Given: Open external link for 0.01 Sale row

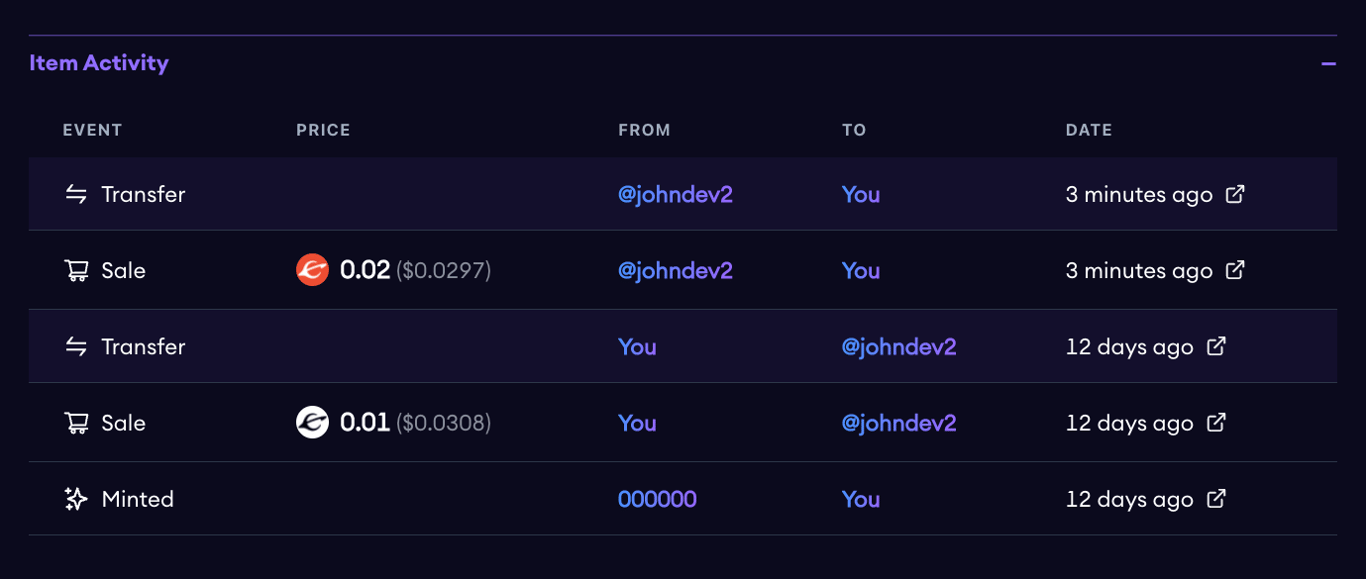Looking at the screenshot, I should tap(1216, 423).
